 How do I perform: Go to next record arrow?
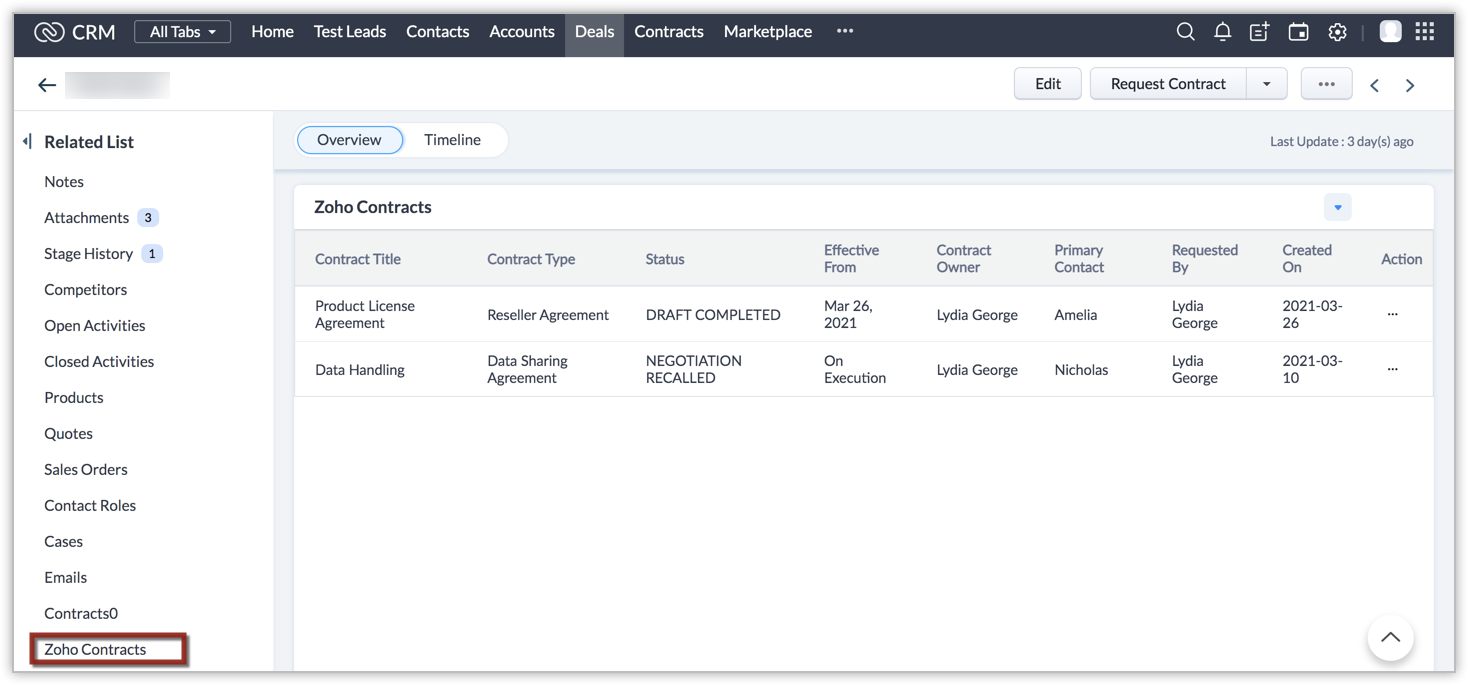point(1410,85)
